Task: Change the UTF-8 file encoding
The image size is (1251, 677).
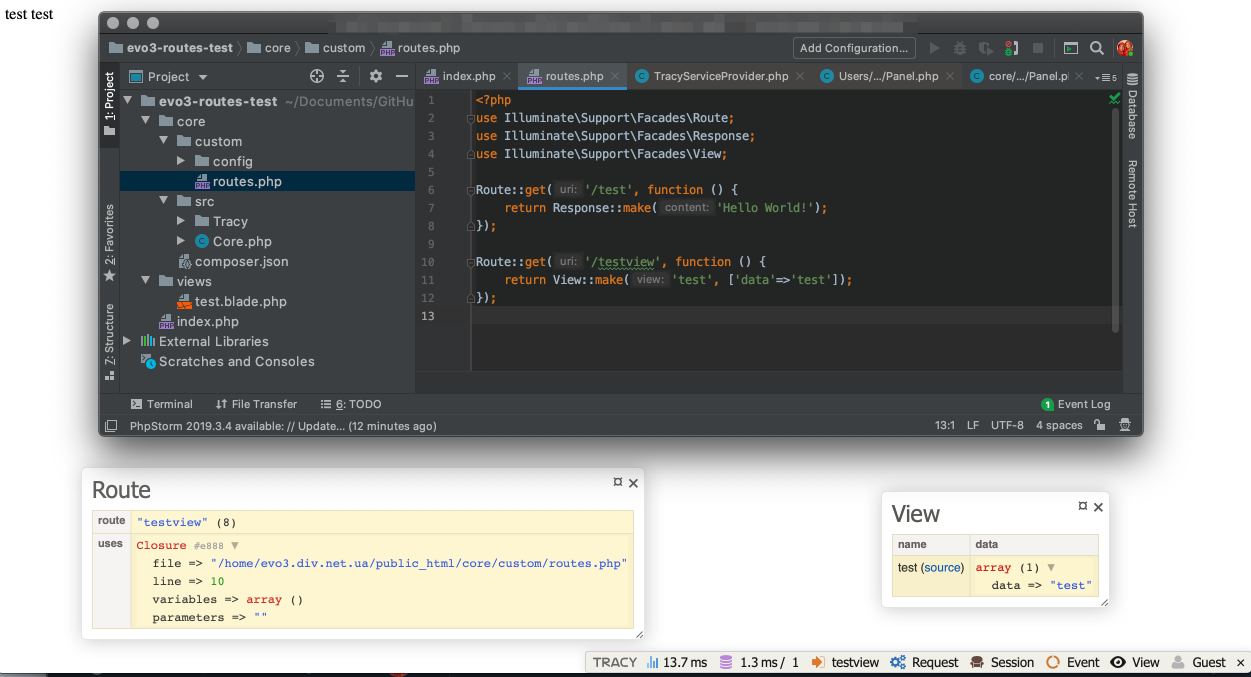Action: pyautogui.click(x=1007, y=425)
